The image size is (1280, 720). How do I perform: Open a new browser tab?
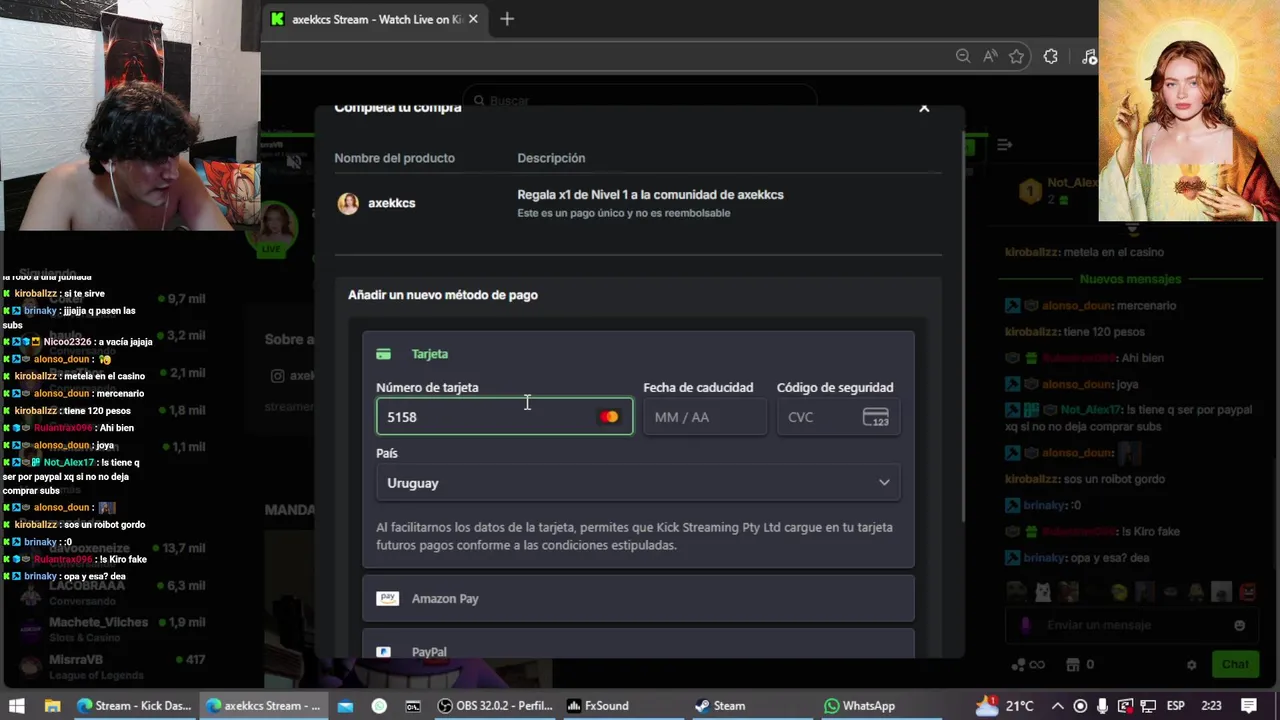tap(507, 19)
